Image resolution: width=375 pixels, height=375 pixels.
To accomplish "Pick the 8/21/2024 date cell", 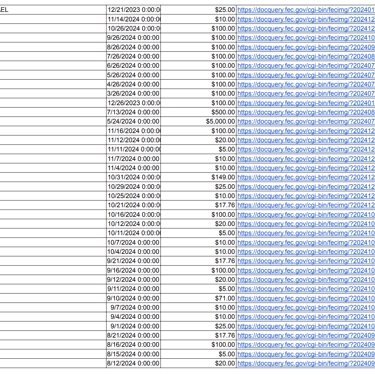I will [x=133, y=336].
